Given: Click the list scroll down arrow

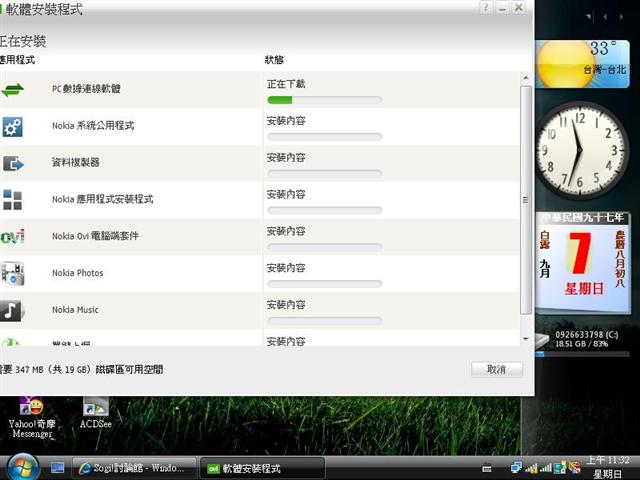Looking at the screenshot, I should point(526,339).
